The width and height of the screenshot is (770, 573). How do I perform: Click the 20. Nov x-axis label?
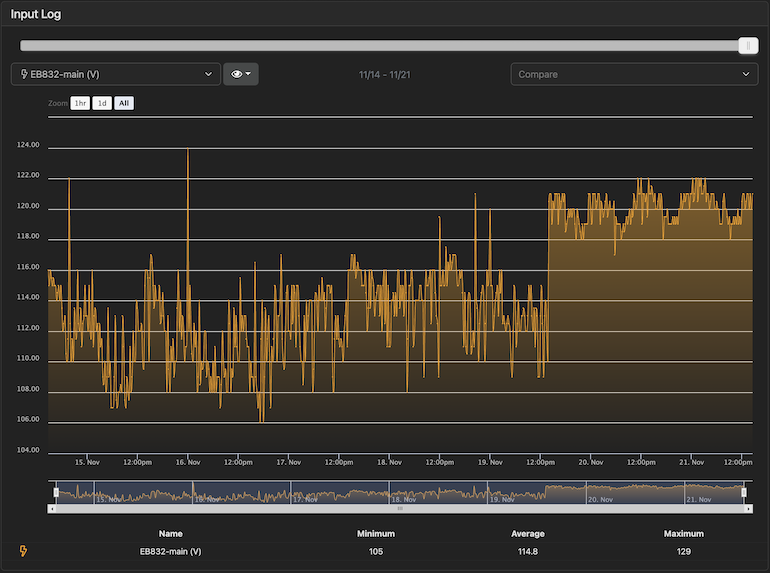(x=591, y=462)
